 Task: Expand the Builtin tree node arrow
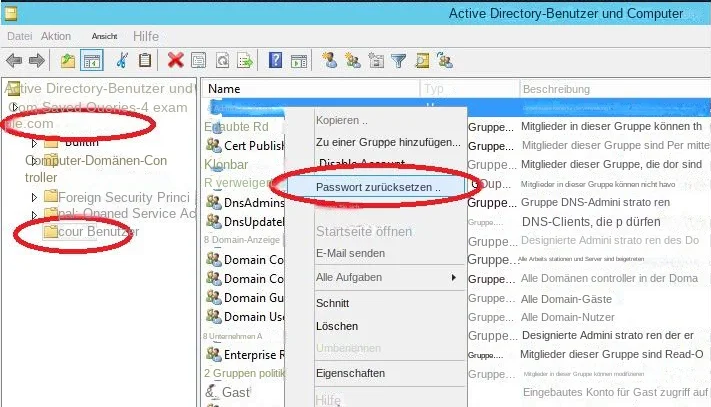point(34,143)
